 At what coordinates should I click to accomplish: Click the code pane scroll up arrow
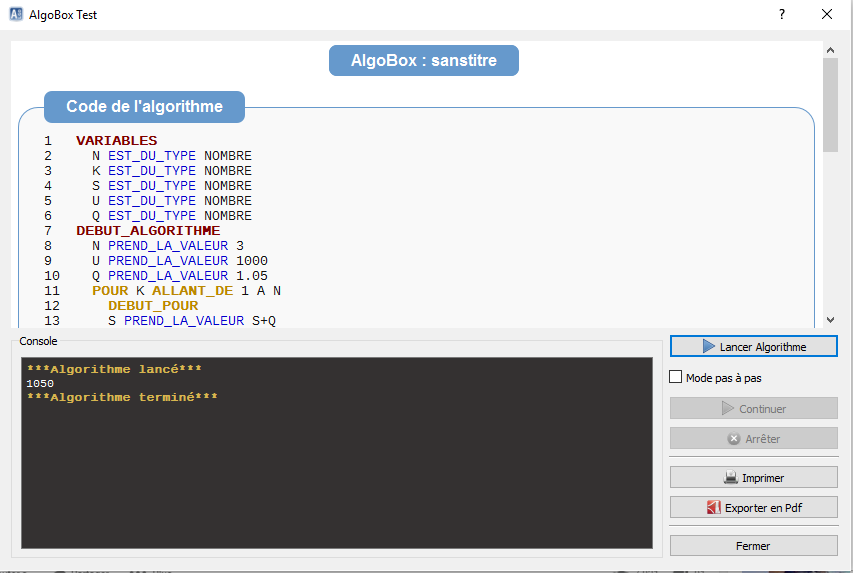(x=830, y=49)
